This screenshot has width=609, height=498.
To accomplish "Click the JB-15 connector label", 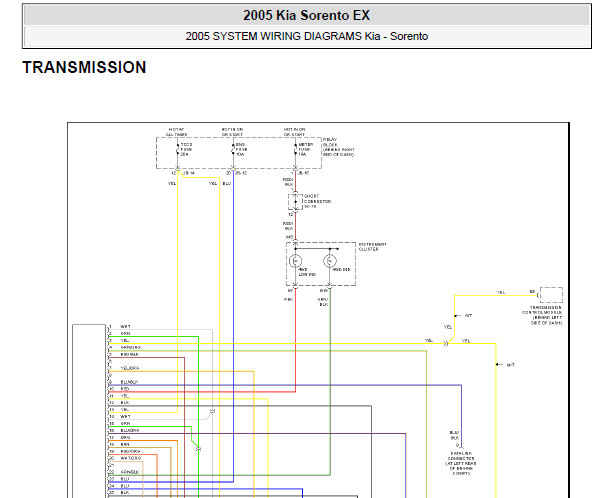I will pos(303,173).
